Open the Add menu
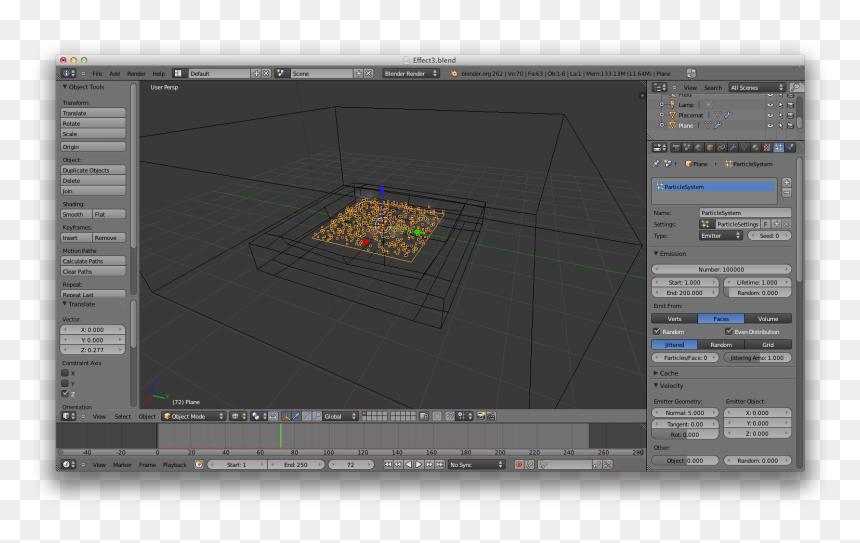The height and width of the screenshot is (543, 860). tap(114, 73)
